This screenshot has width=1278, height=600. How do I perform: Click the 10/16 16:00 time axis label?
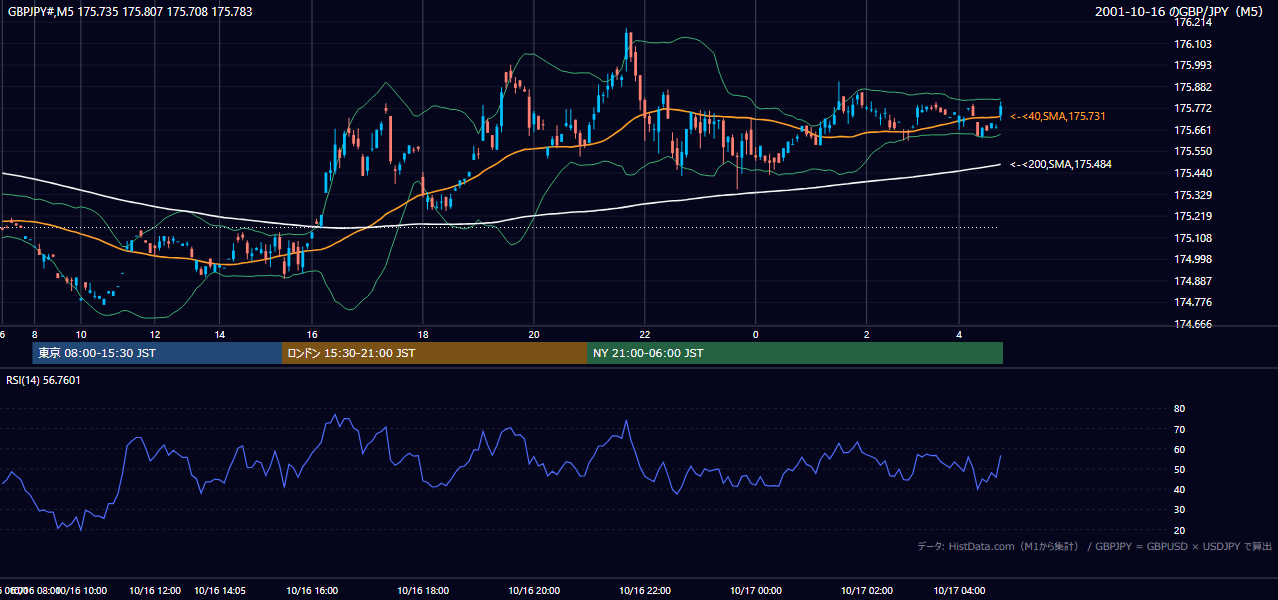[312, 591]
